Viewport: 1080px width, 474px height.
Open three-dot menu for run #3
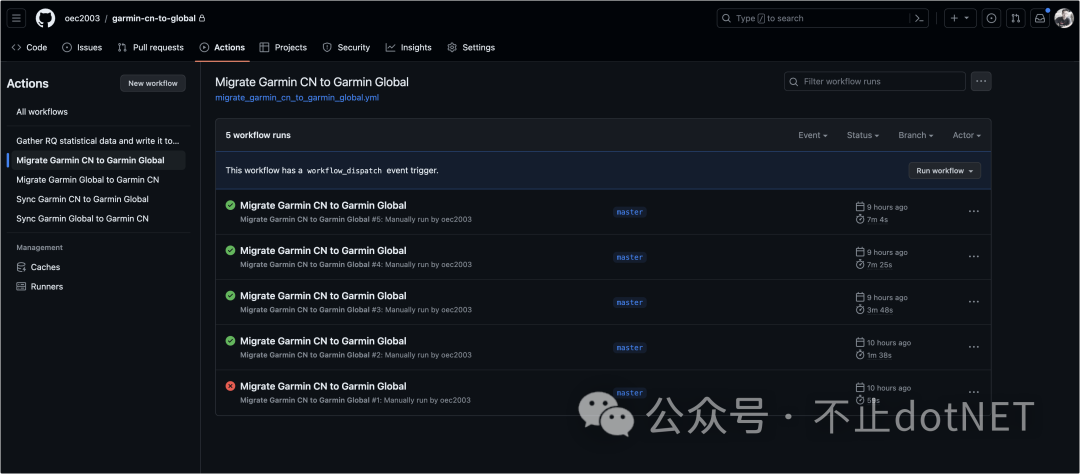[973, 302]
